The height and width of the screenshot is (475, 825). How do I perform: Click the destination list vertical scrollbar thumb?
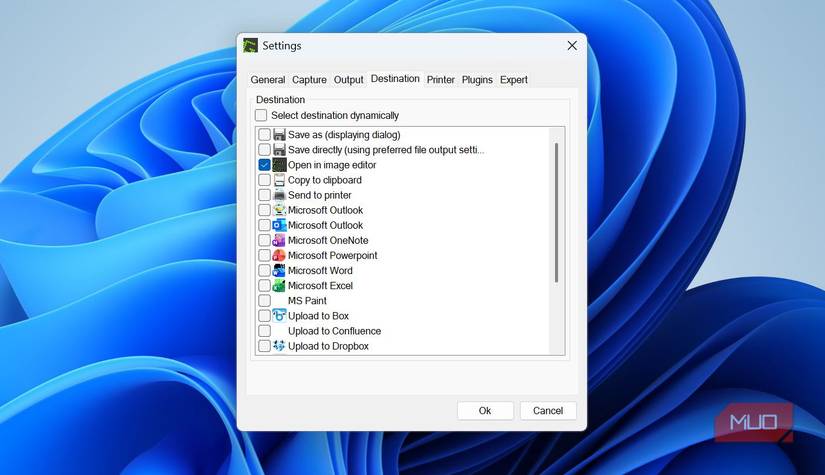point(556,213)
